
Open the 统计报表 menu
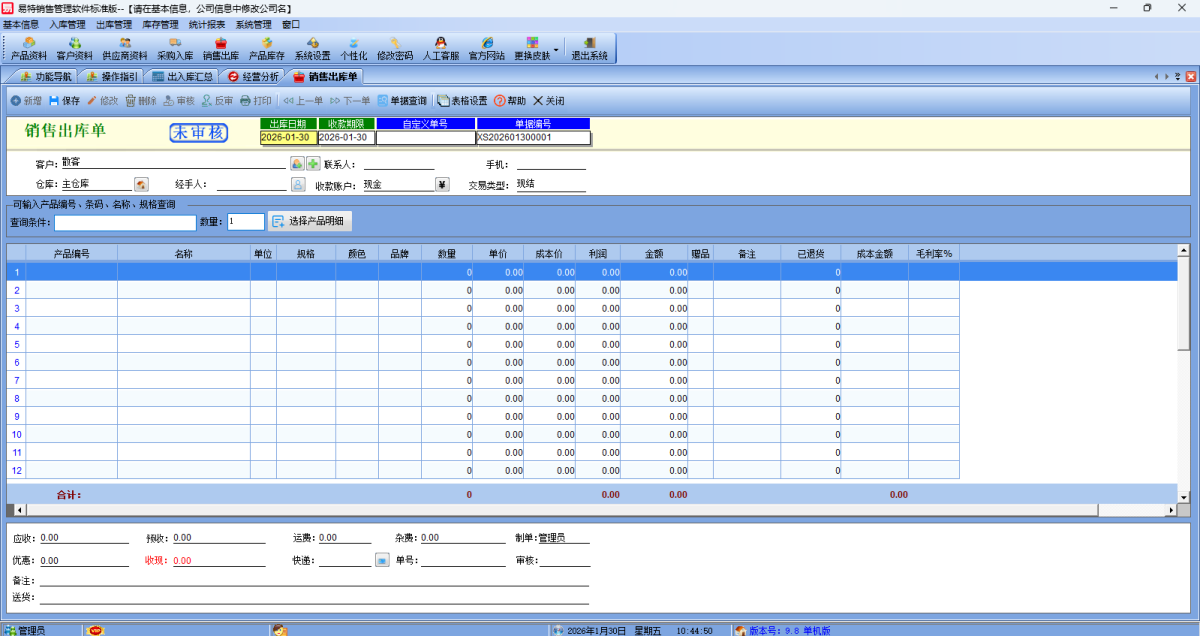(207, 24)
